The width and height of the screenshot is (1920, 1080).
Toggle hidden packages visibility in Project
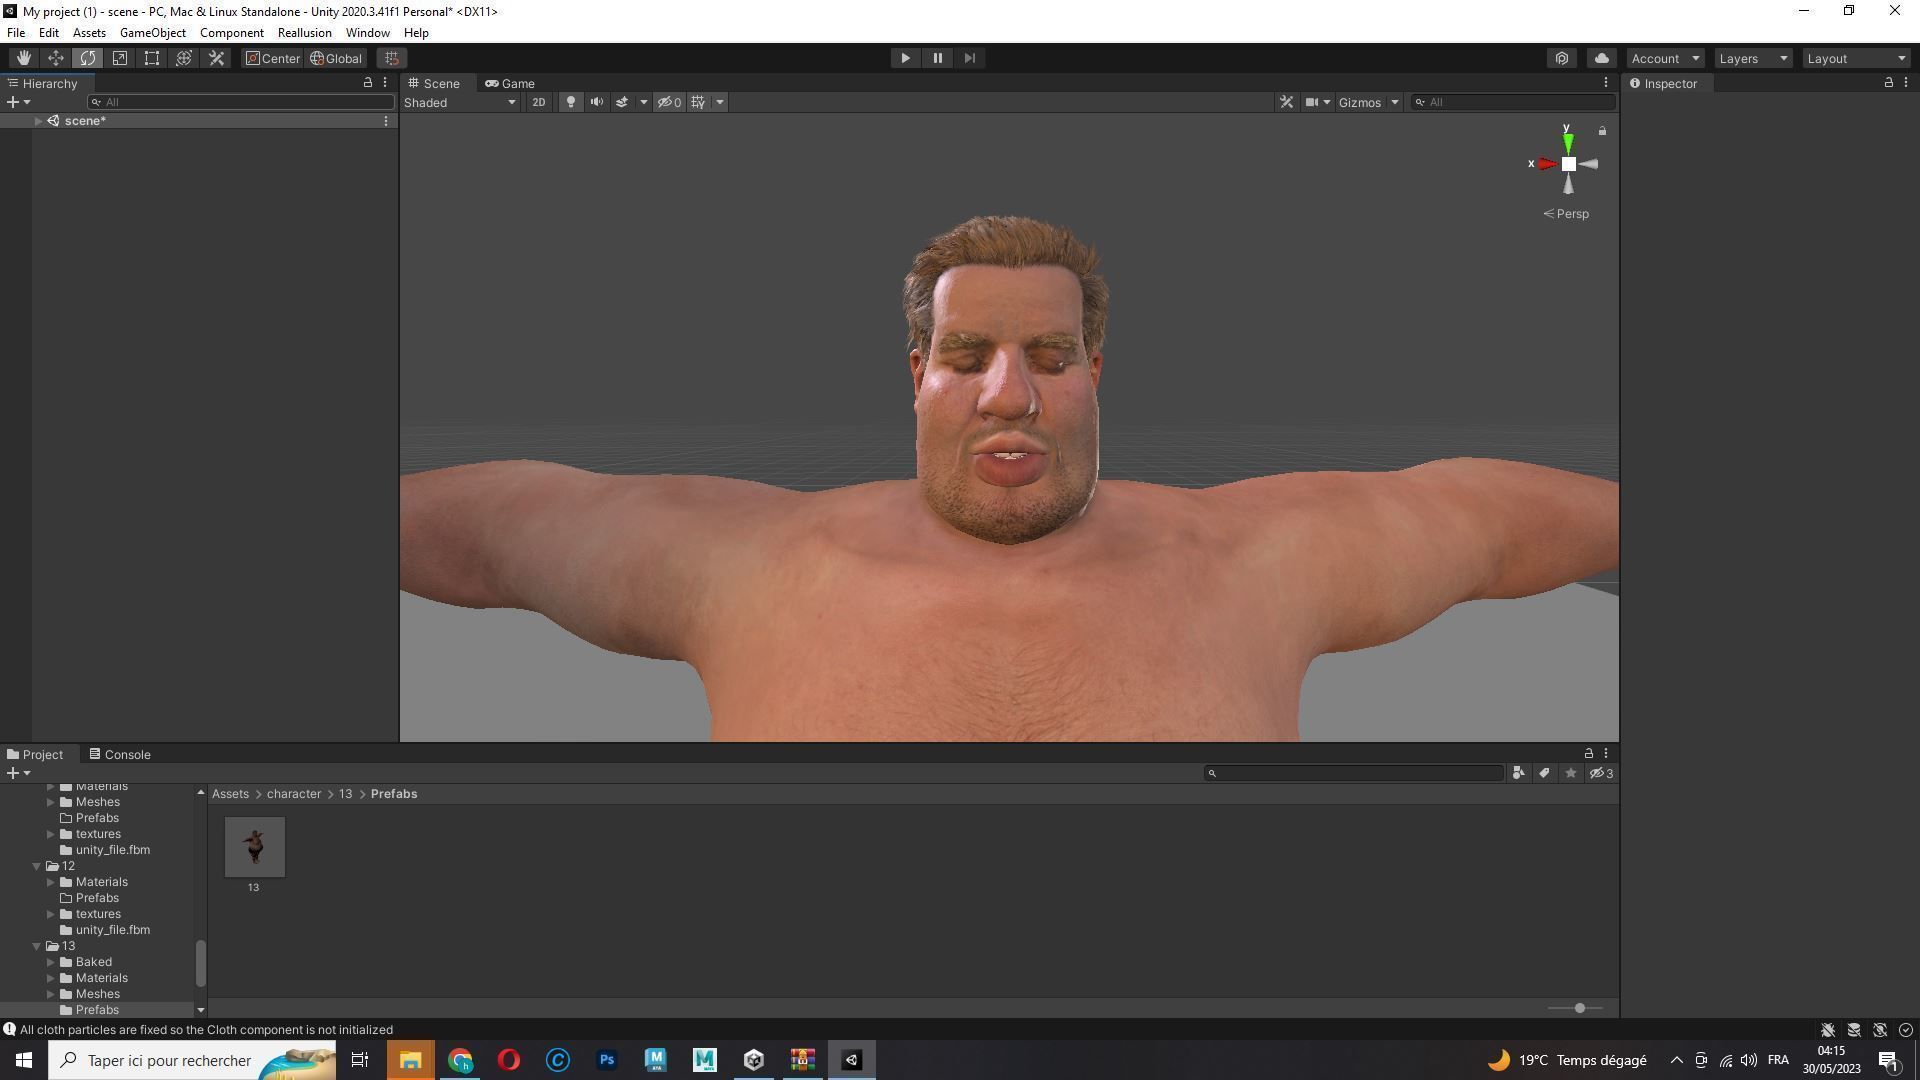pos(1601,773)
